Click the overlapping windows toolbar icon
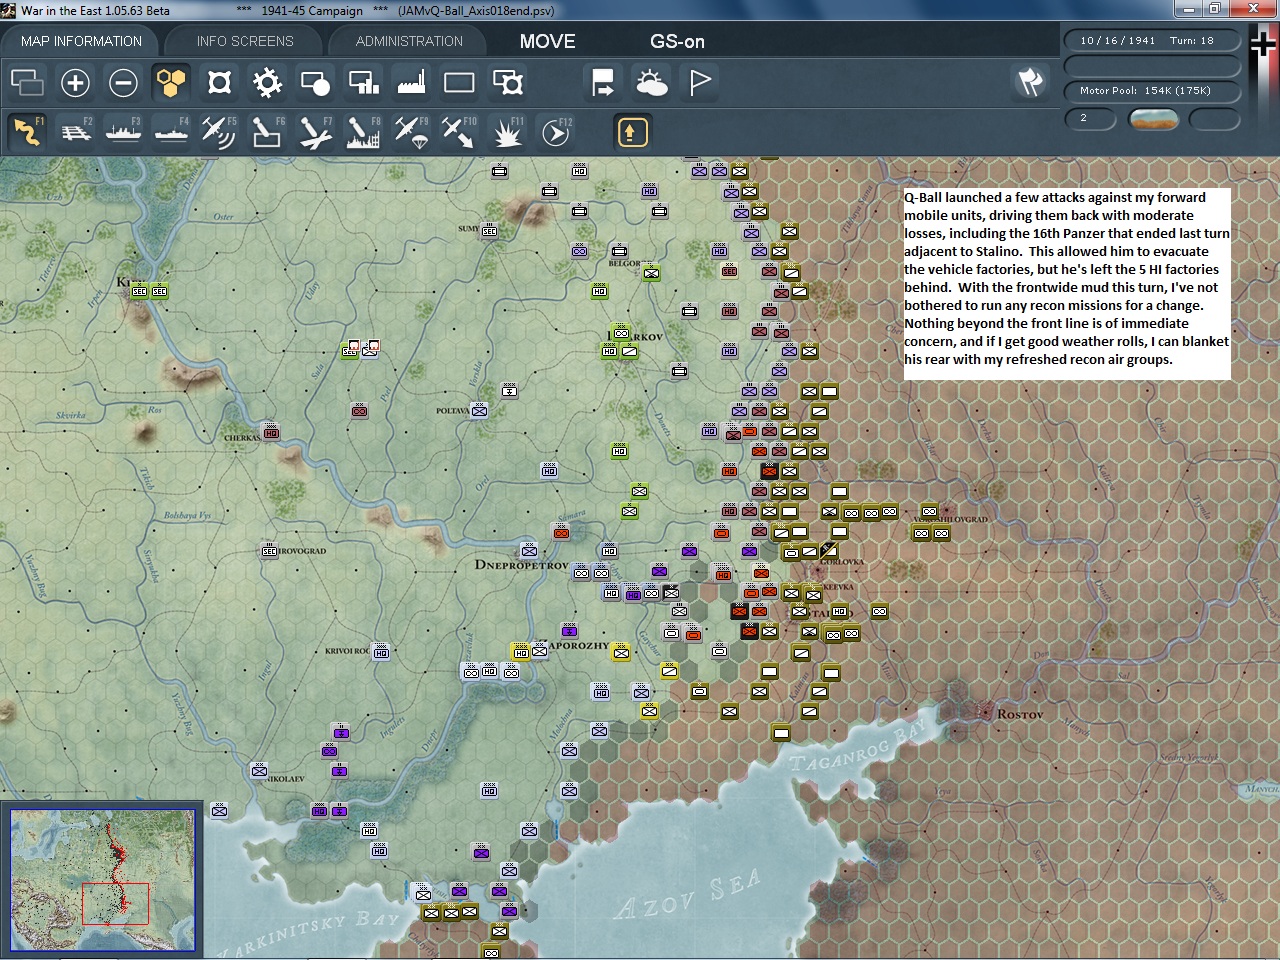The width and height of the screenshot is (1280, 960). 27,82
